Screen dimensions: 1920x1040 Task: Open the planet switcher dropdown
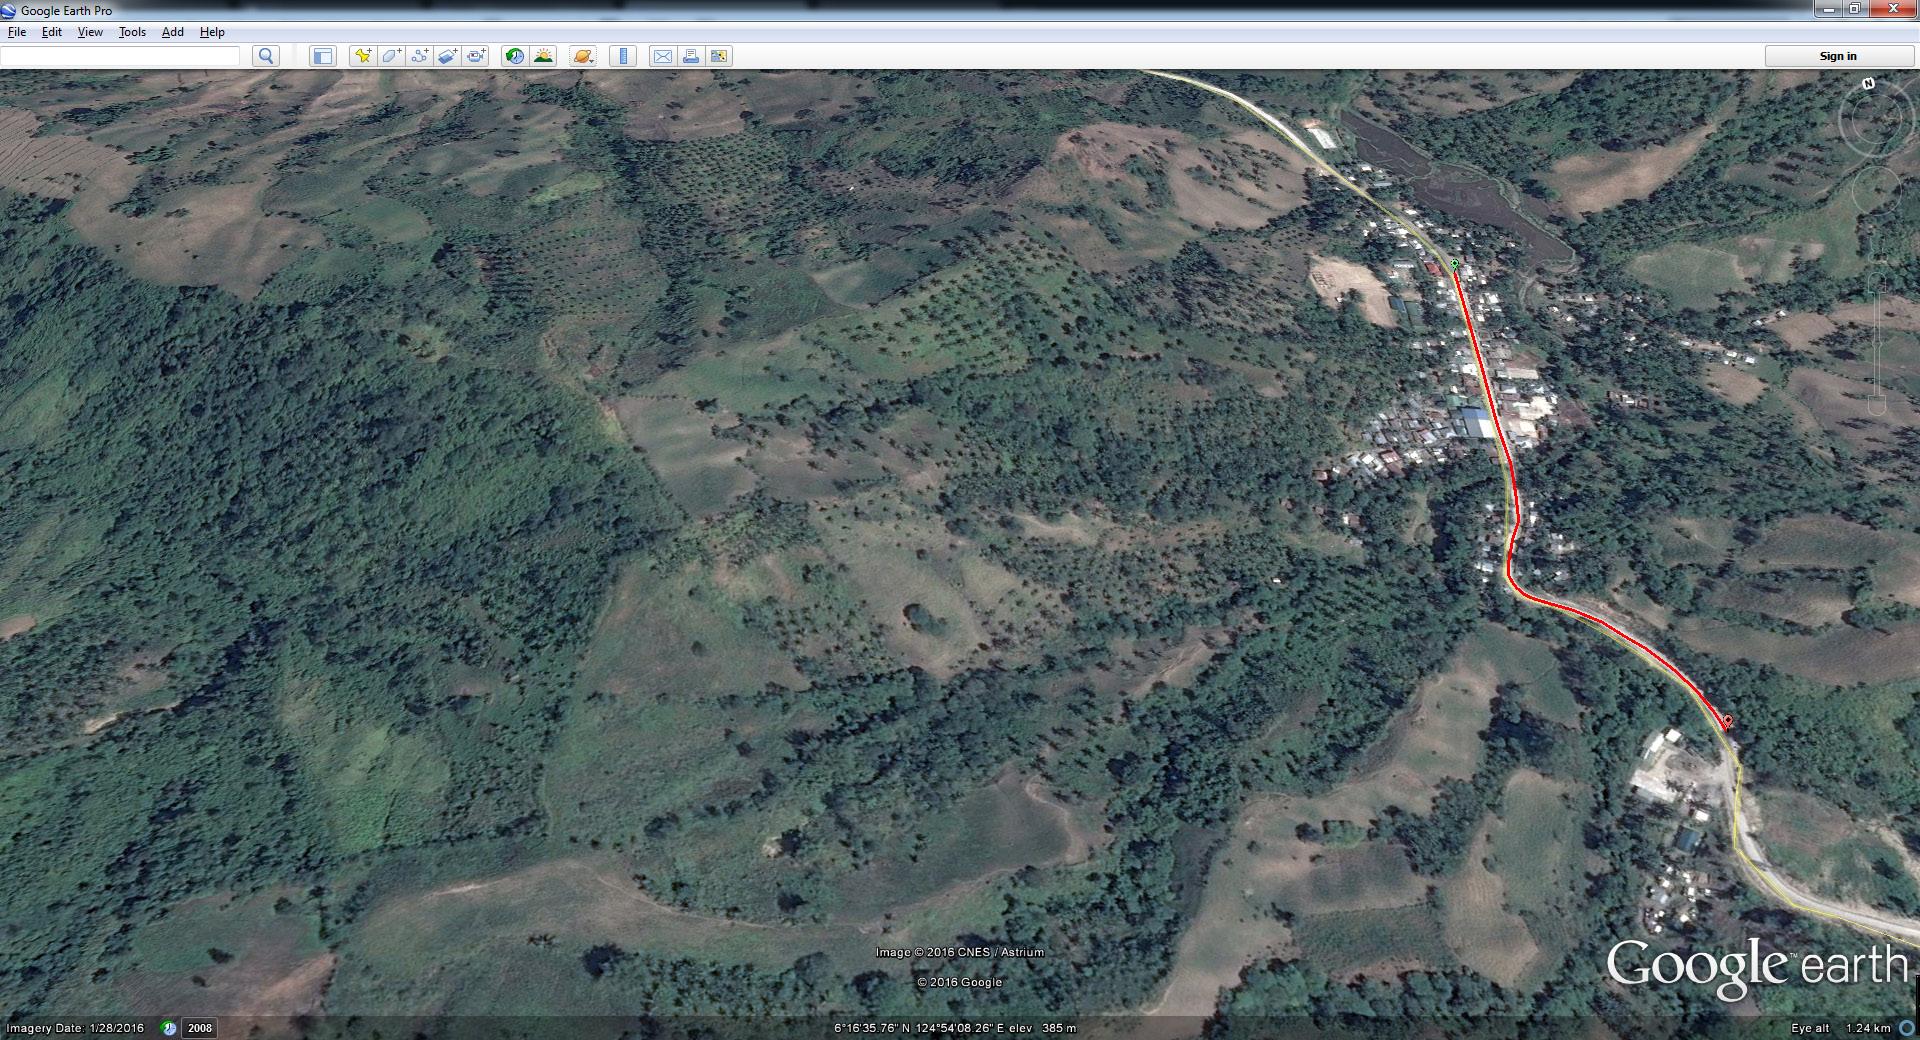click(x=583, y=56)
